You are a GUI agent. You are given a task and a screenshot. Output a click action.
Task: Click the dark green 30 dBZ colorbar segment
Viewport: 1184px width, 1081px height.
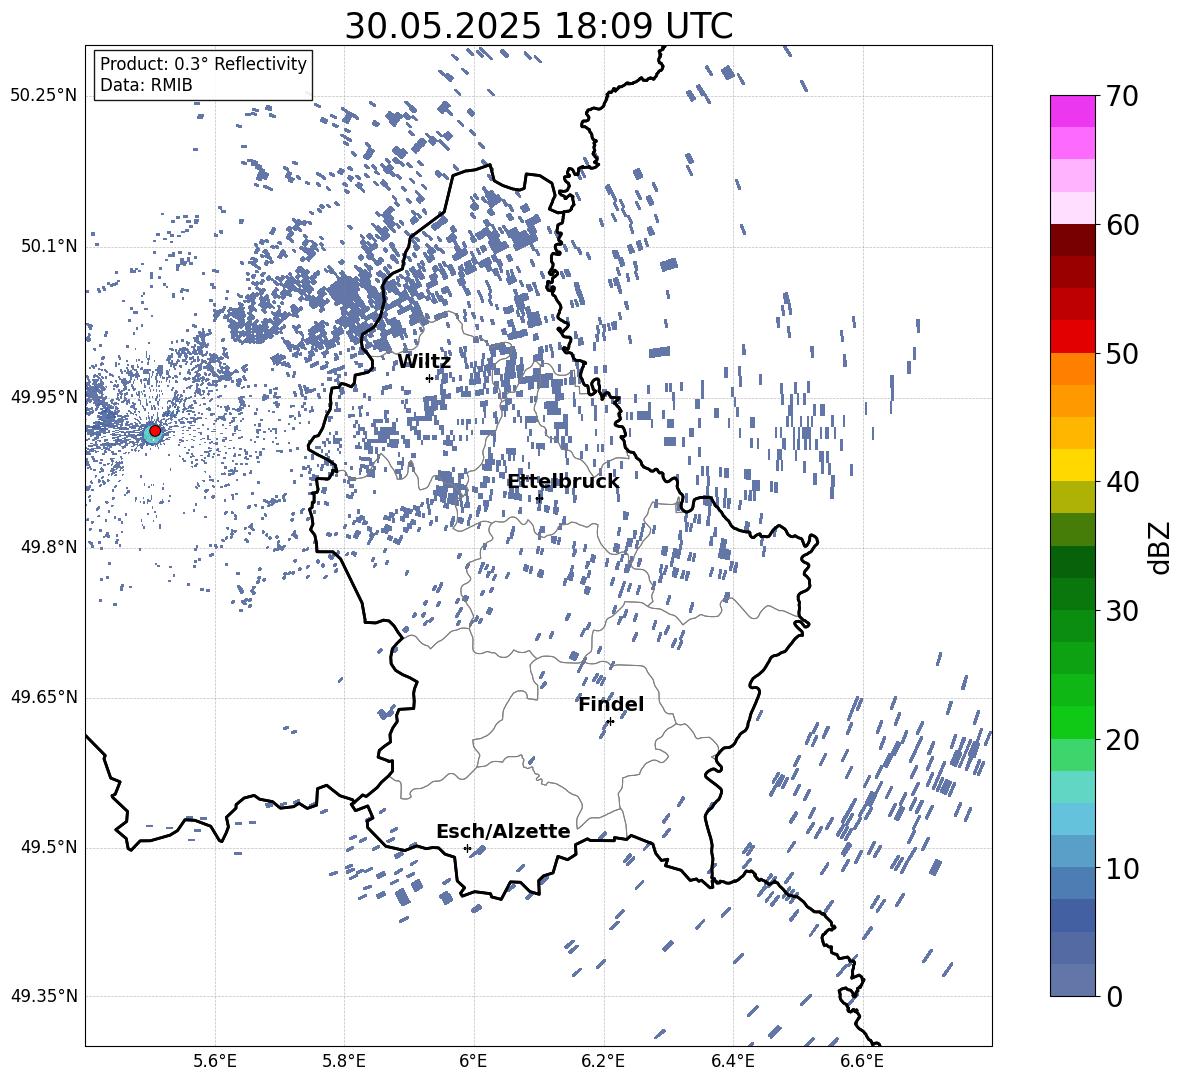(x=1072, y=593)
